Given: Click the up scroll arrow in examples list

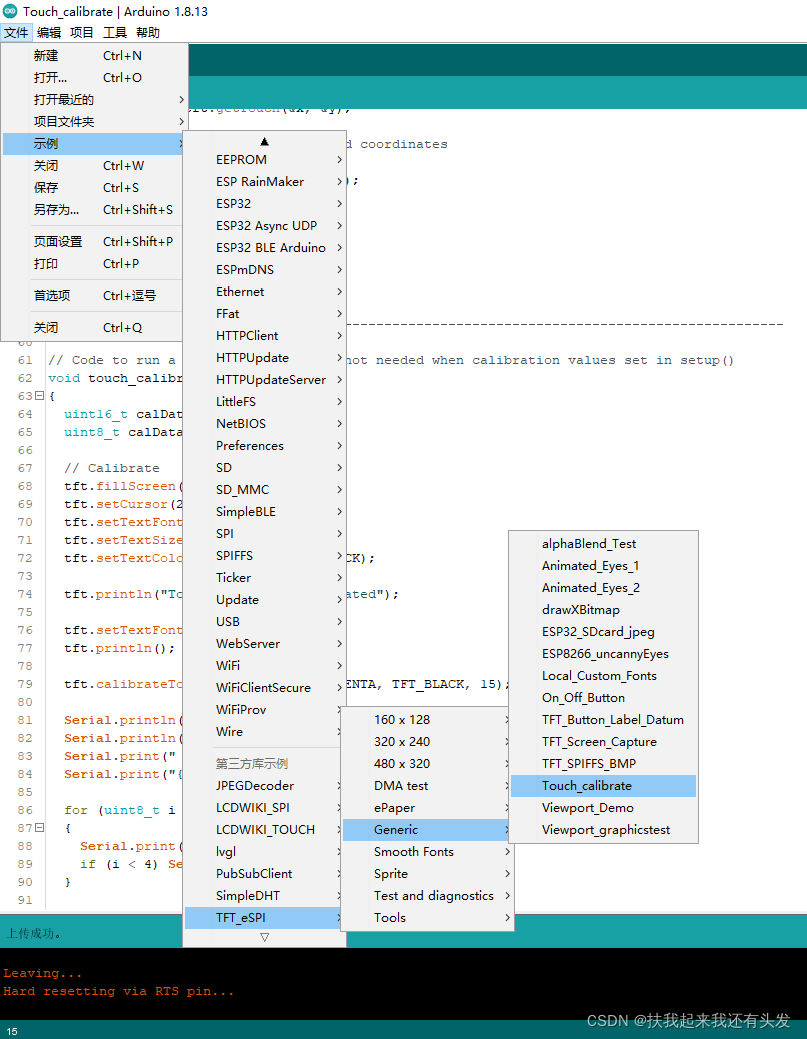Looking at the screenshot, I should click(x=264, y=141).
